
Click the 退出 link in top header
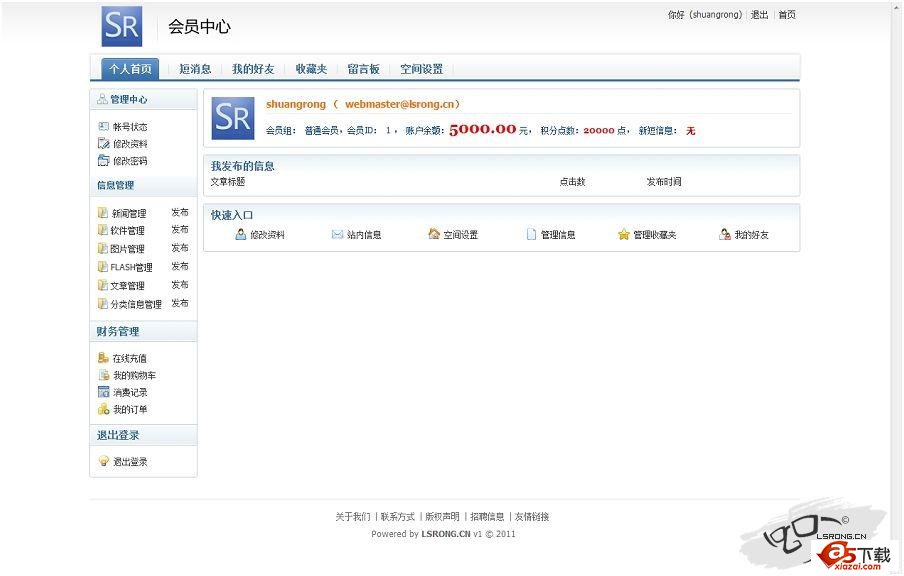click(x=760, y=15)
